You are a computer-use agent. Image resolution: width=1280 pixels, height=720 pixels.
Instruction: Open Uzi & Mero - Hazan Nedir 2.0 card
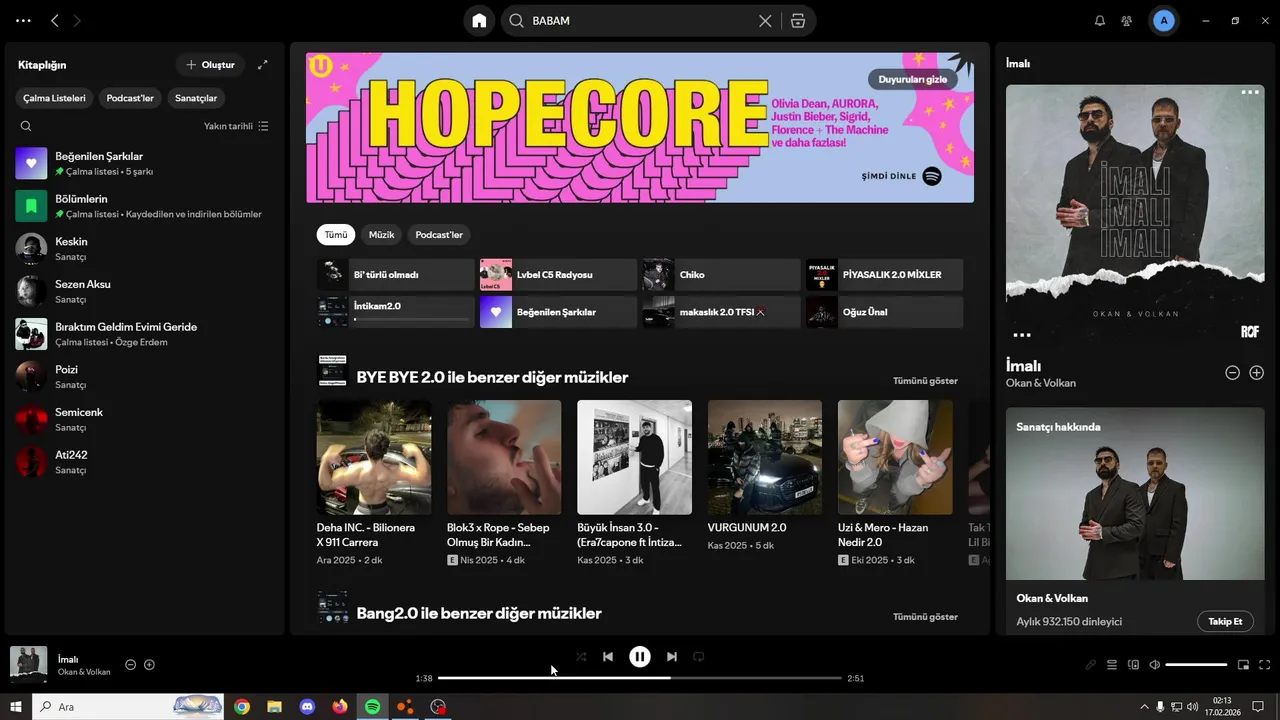tap(895, 484)
